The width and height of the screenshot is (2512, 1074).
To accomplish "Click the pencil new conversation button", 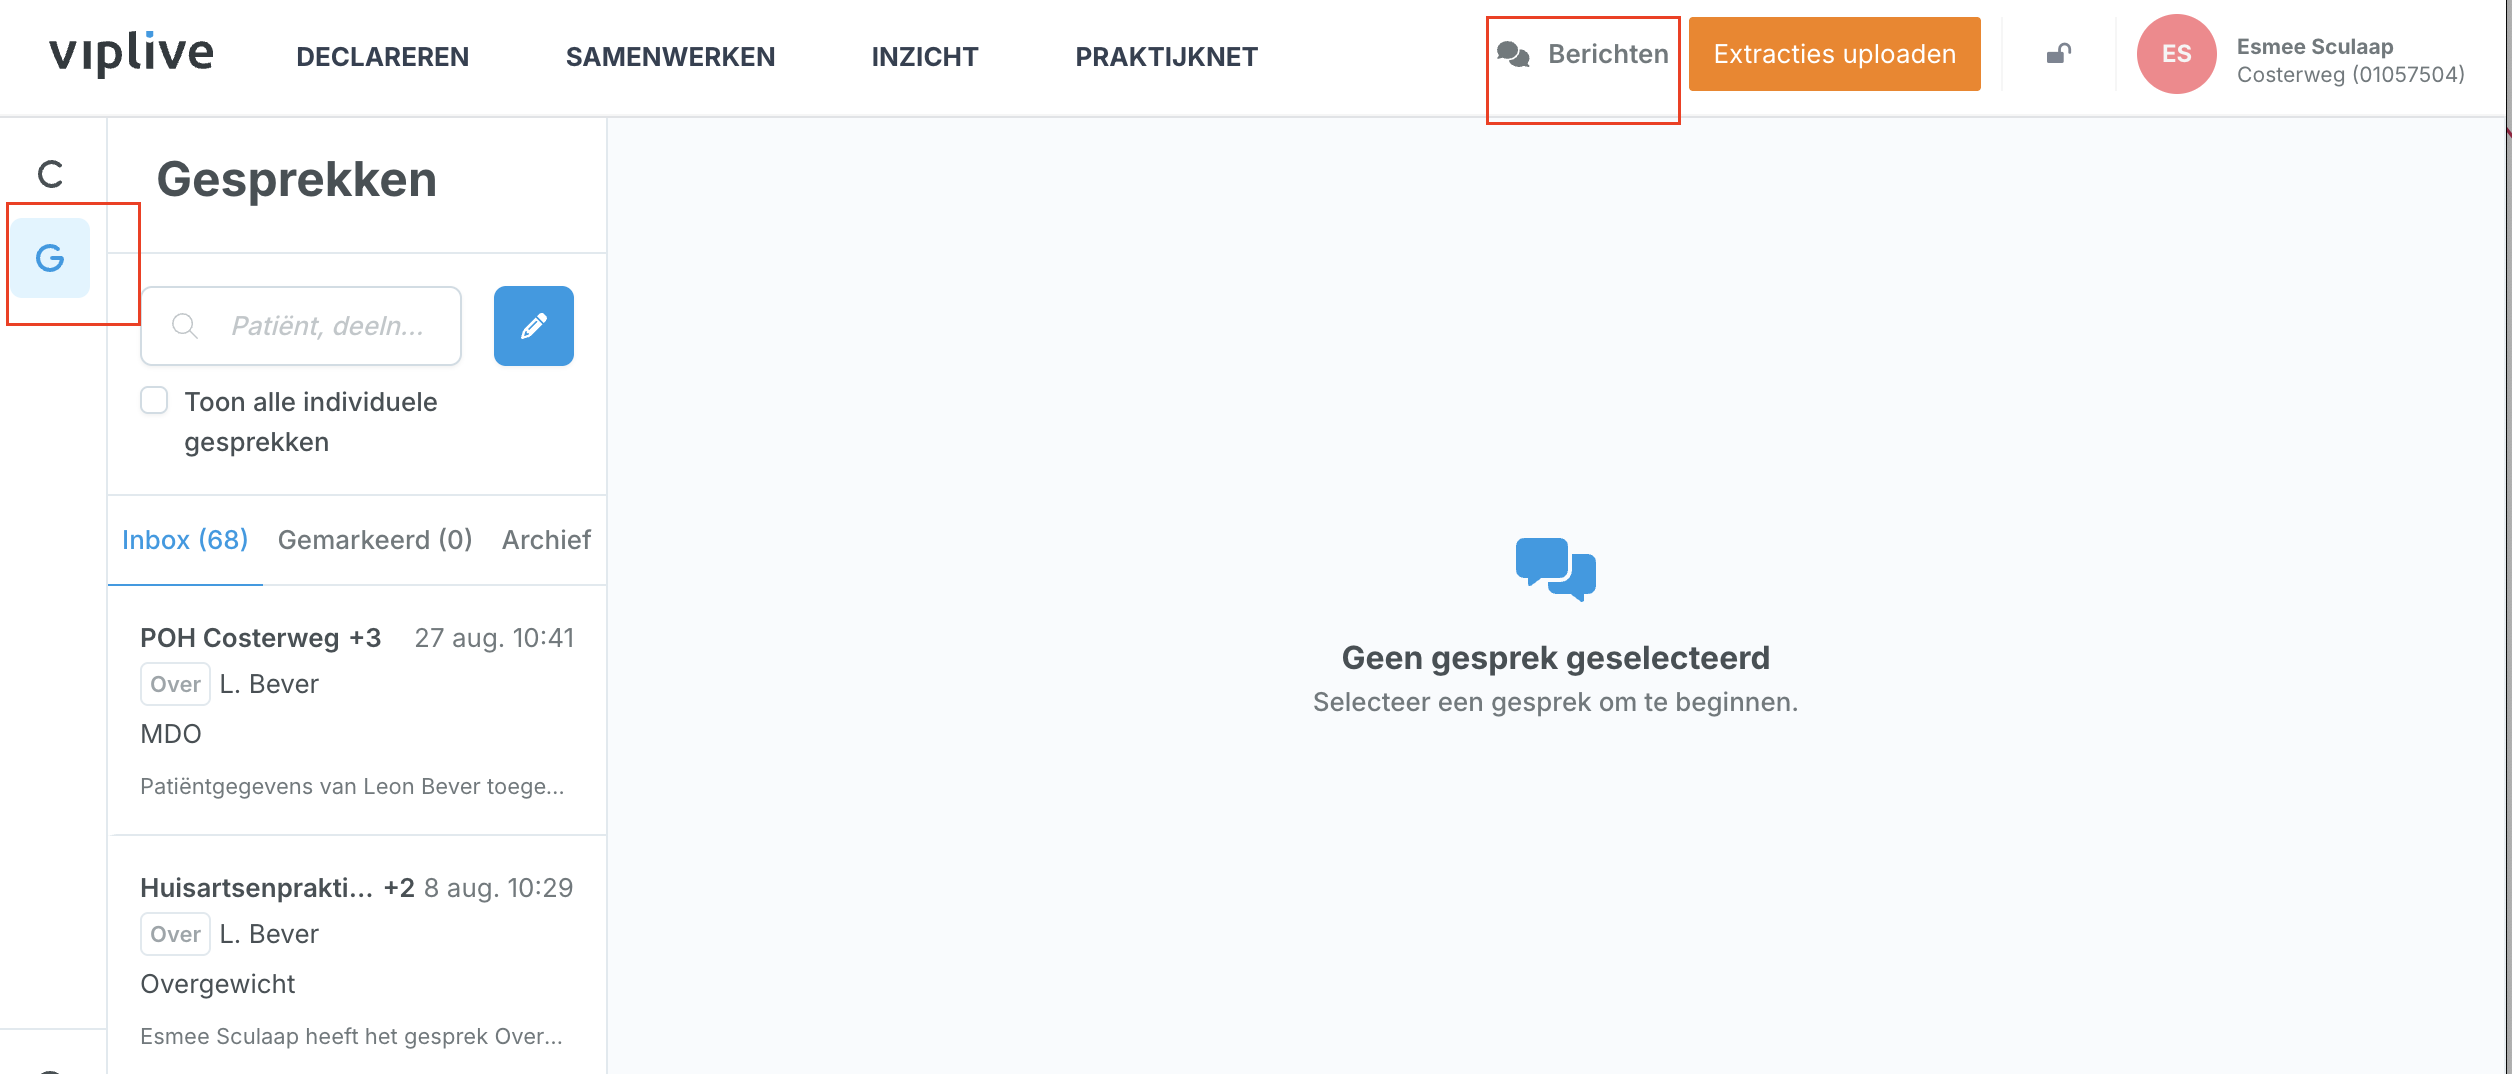I will (533, 326).
